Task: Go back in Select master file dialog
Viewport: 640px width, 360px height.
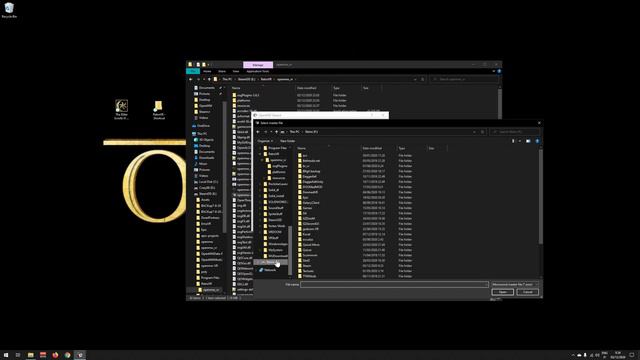Action: pyautogui.click(x=258, y=132)
